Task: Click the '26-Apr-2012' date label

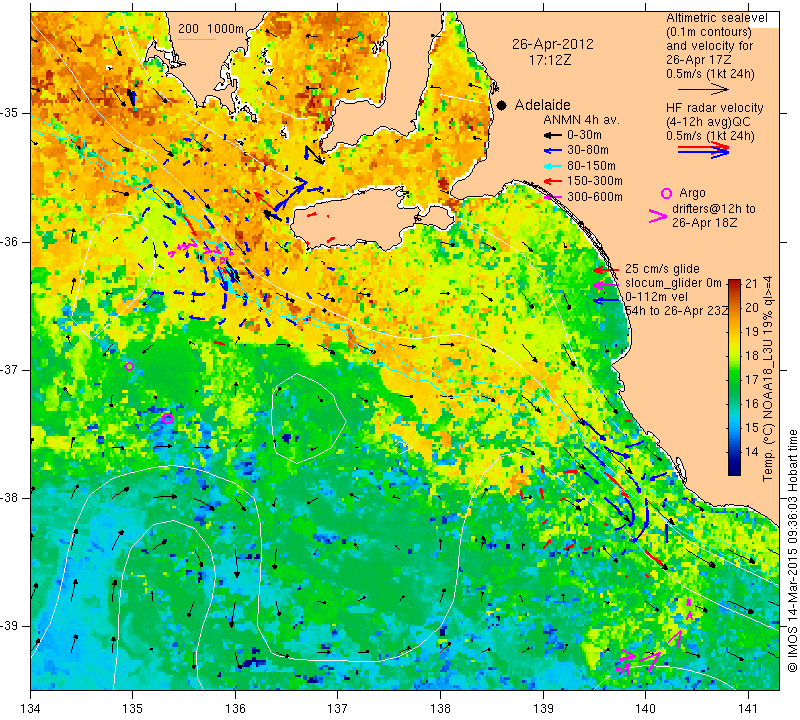Action: coord(553,44)
